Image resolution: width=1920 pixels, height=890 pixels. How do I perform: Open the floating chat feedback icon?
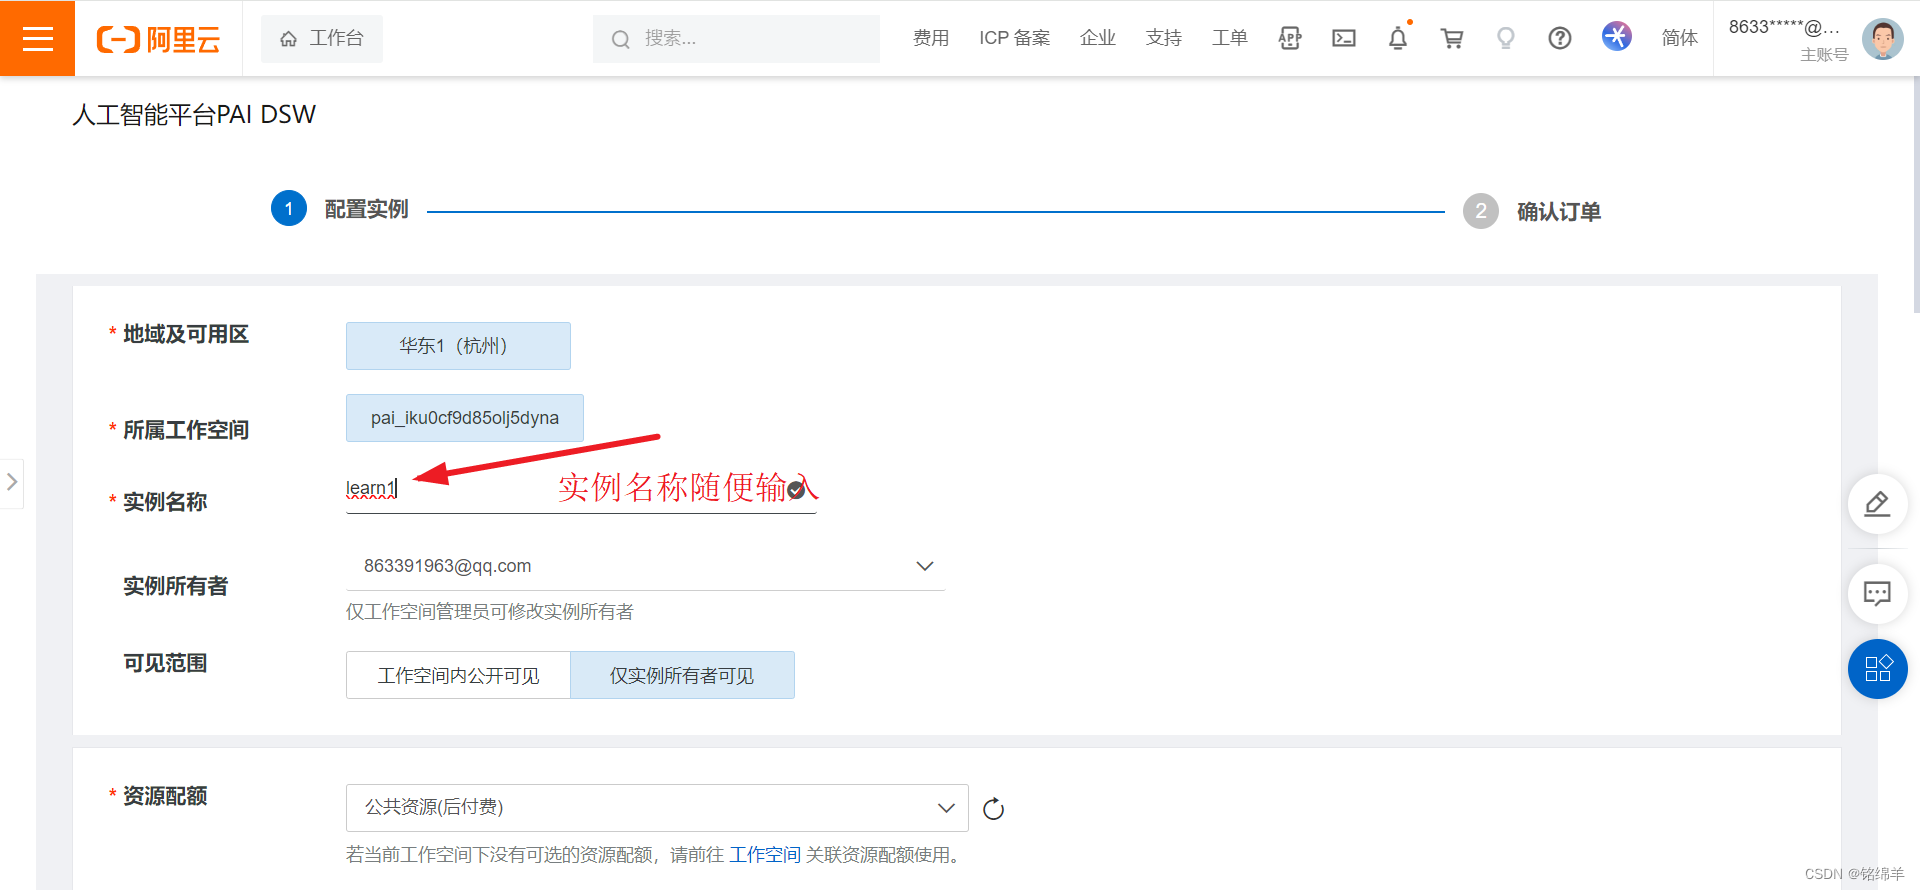(x=1877, y=594)
